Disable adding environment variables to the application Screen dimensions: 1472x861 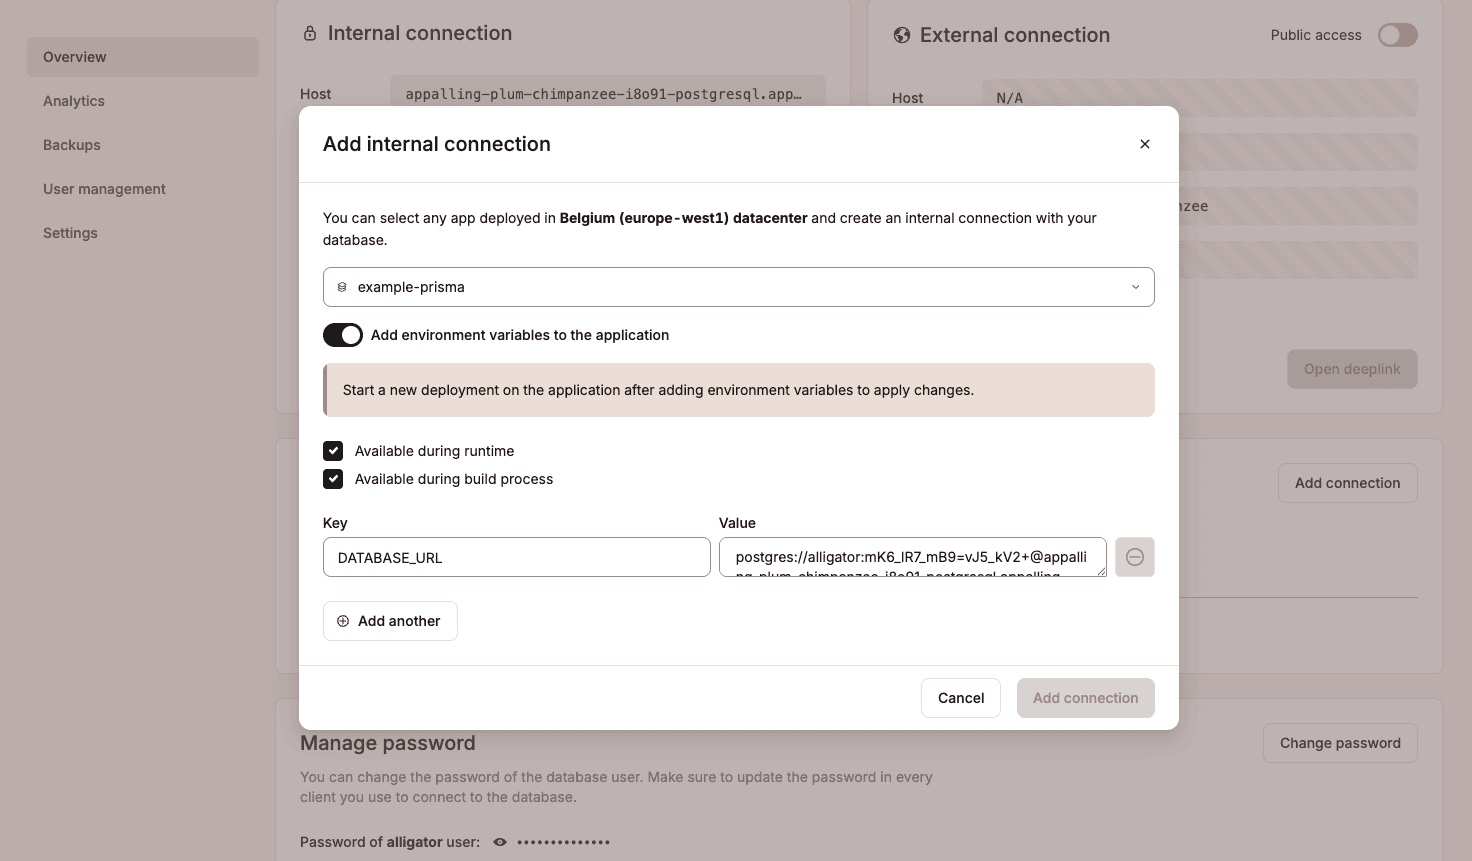(343, 334)
